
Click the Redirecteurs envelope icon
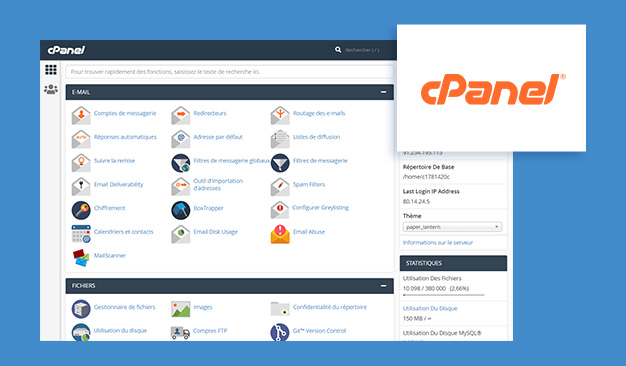pos(180,115)
